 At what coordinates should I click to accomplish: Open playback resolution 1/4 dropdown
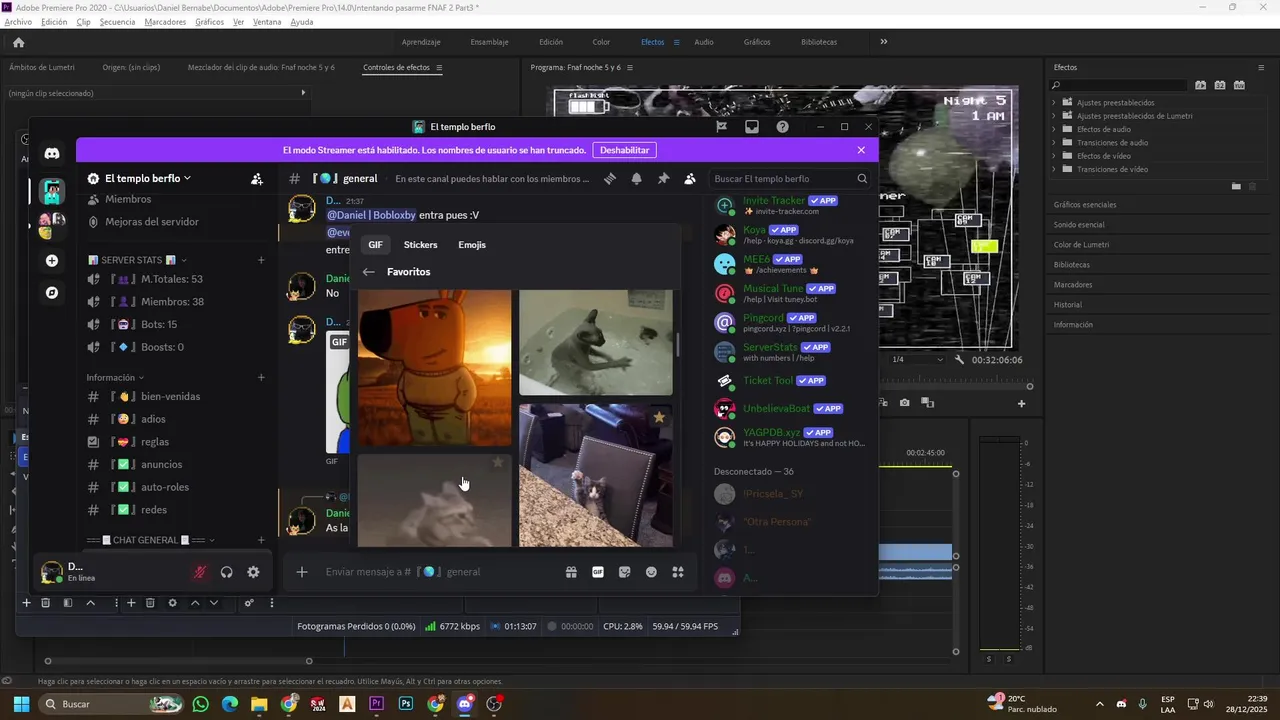pyautogui.click(x=916, y=359)
